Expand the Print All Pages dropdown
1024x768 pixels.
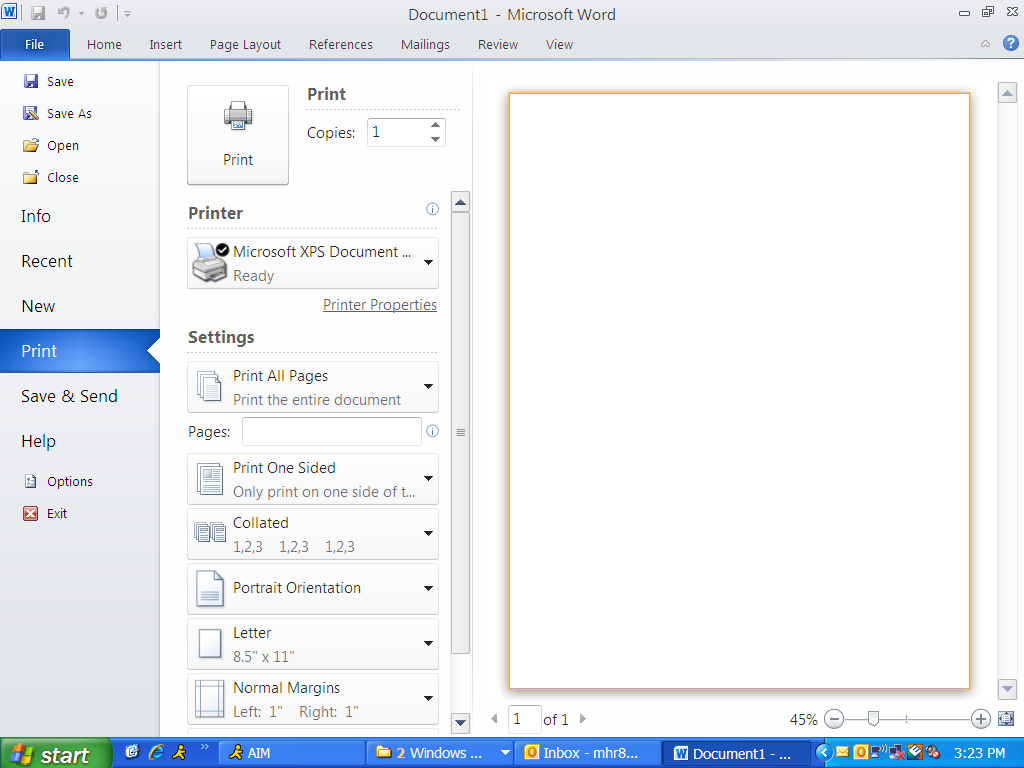click(x=313, y=387)
